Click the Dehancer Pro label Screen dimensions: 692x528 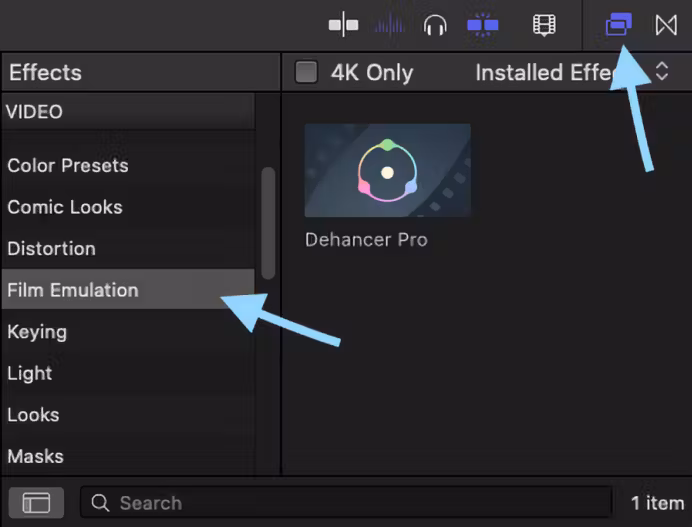pos(366,240)
